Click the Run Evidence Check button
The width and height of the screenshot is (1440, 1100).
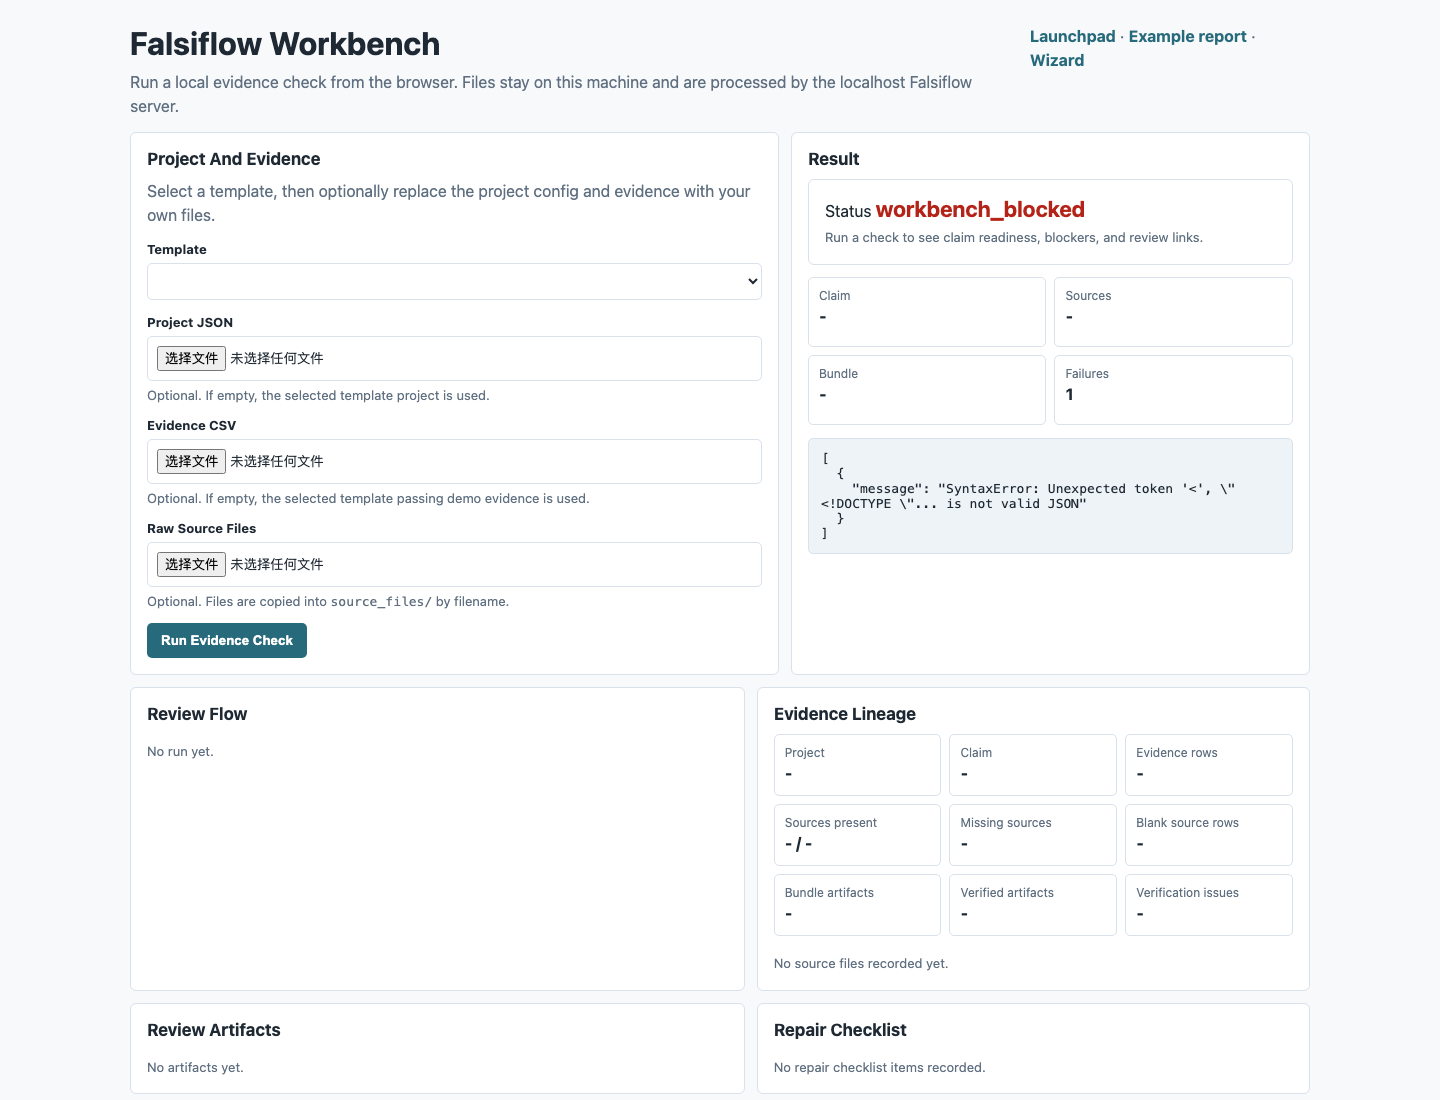click(227, 640)
